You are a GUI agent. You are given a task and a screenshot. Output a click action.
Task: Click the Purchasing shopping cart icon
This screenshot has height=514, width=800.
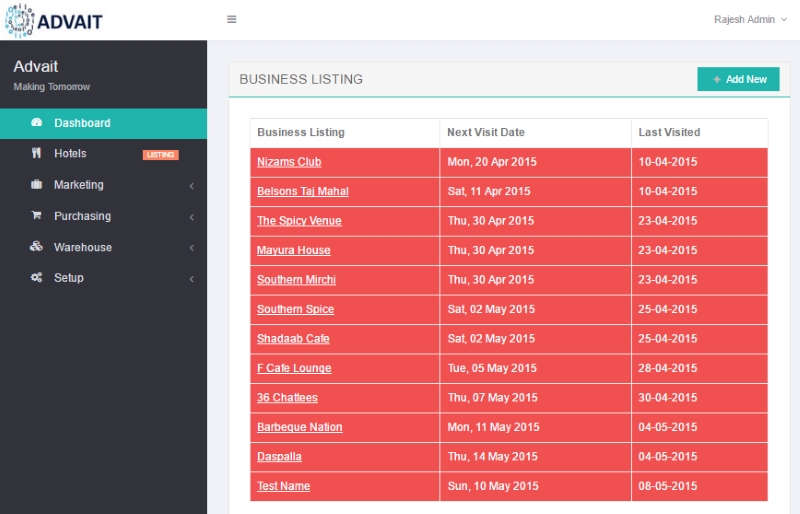click(37, 216)
